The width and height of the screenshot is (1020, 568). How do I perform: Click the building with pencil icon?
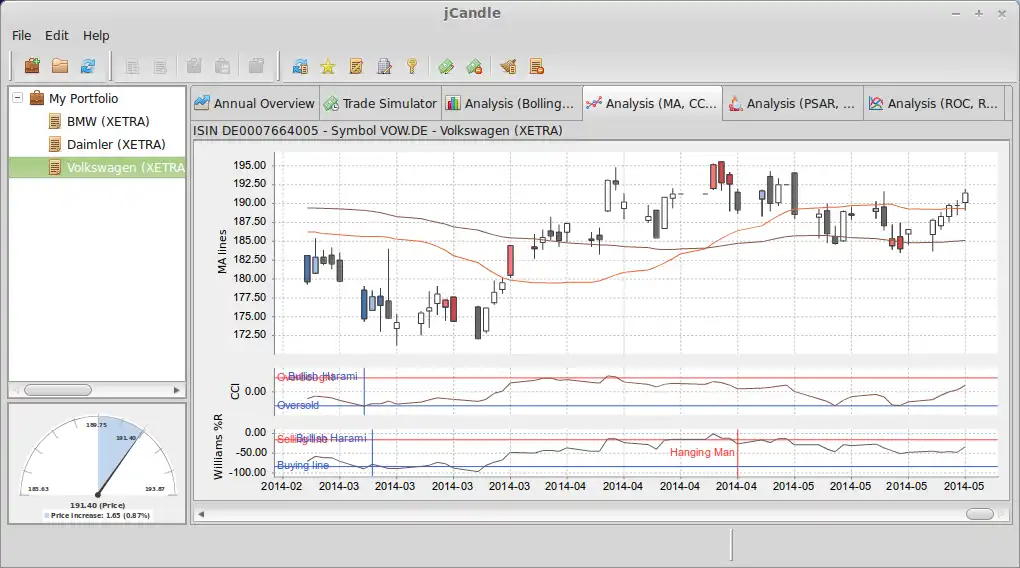[384, 66]
